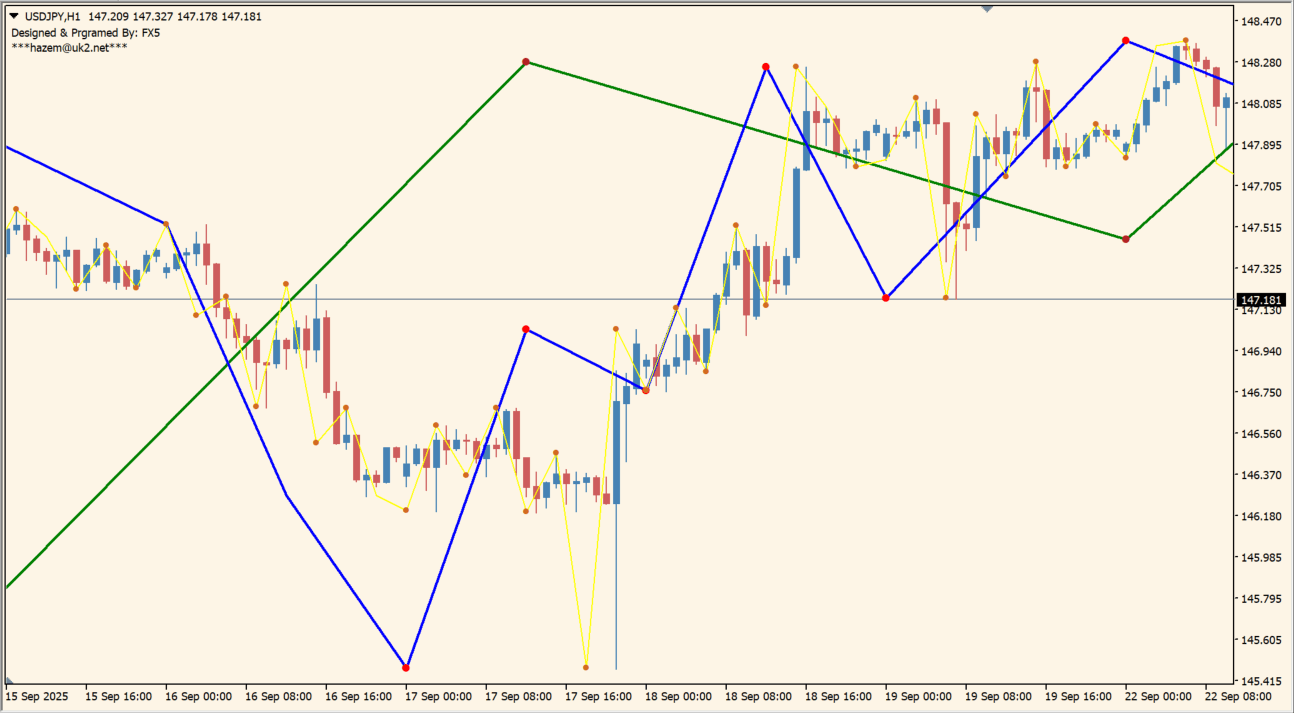
Task: Click the red zigzag high point after 18 Sep 08:00
Action: (766, 67)
